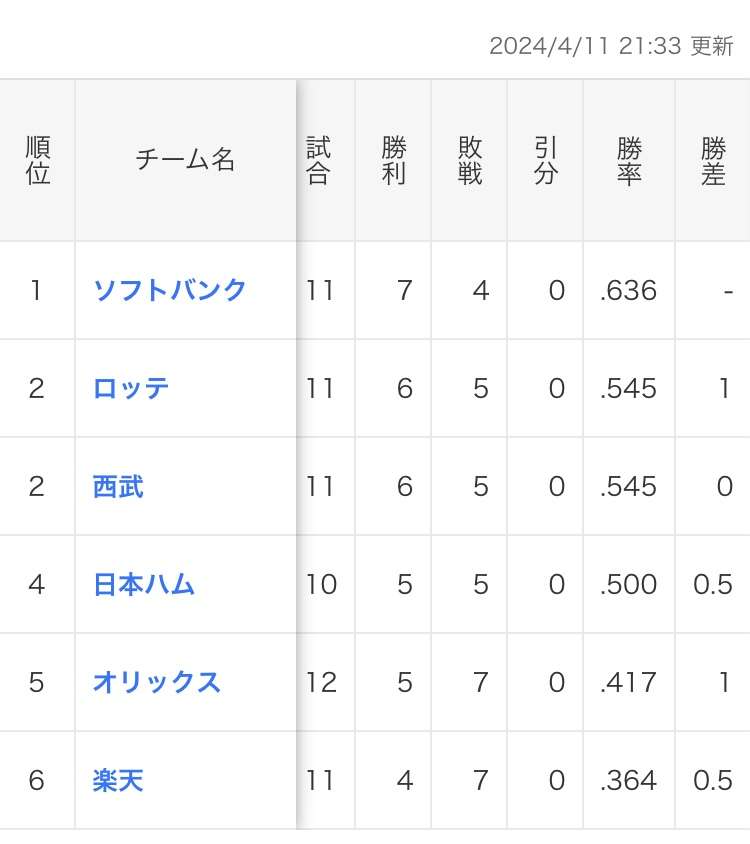Click the 勝差 column header

(713, 161)
